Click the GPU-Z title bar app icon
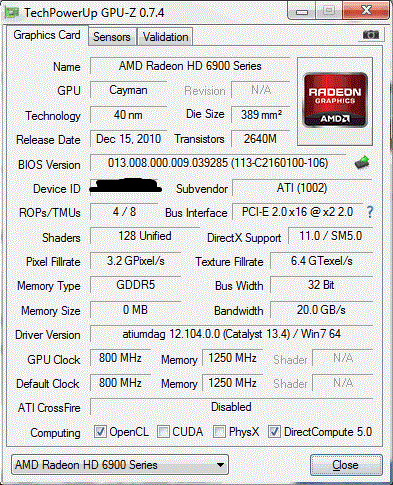Image resolution: width=393 pixels, height=485 pixels. 12,13
